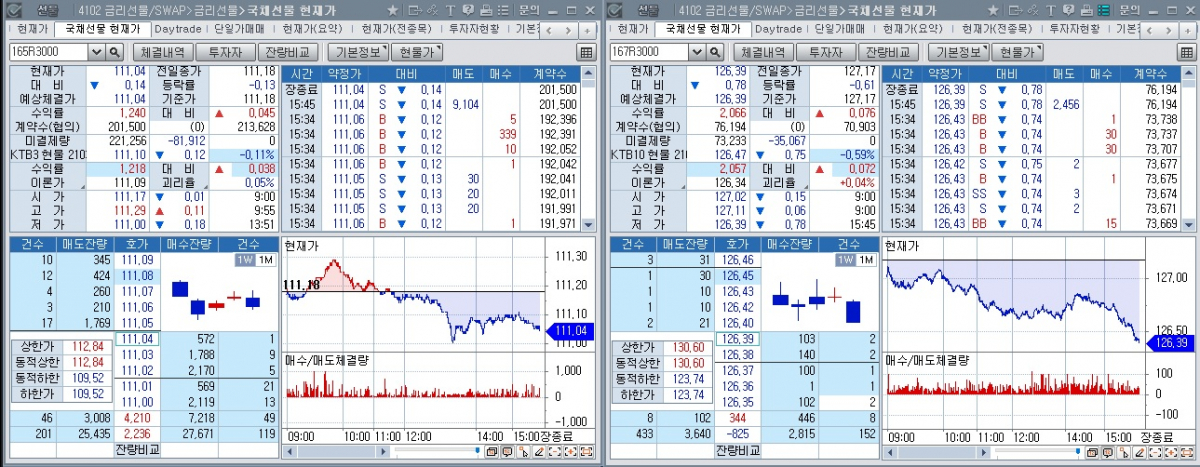
Task: Expand the 165R3000 code dropdown
Action: [97, 51]
